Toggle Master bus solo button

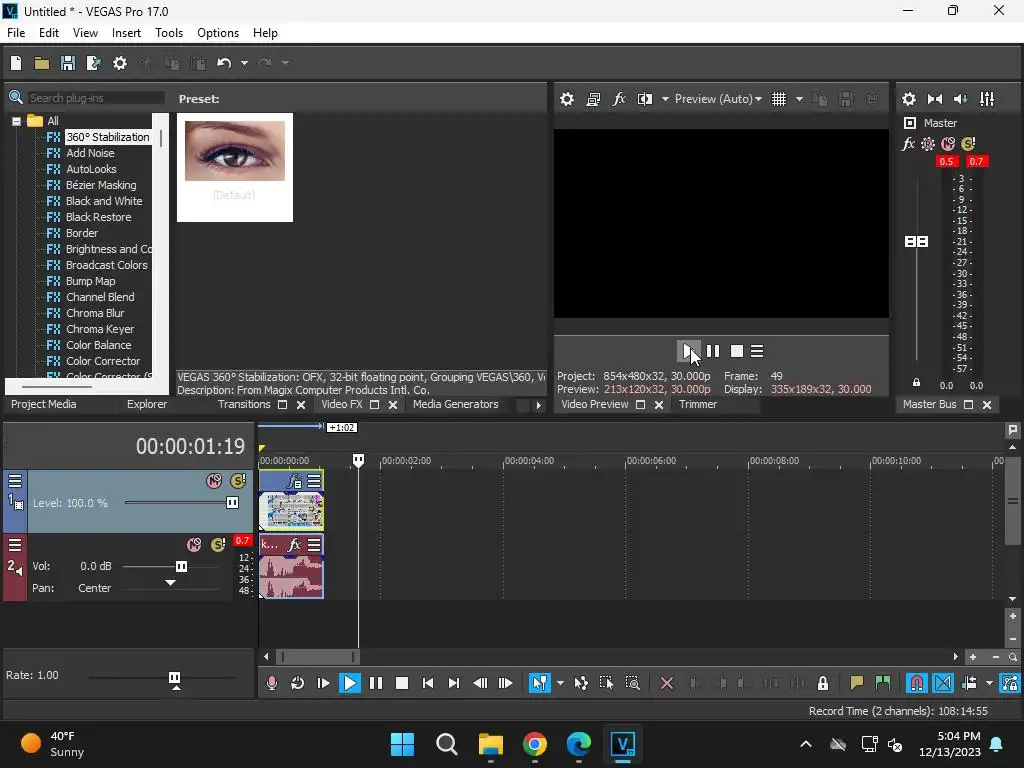968,144
